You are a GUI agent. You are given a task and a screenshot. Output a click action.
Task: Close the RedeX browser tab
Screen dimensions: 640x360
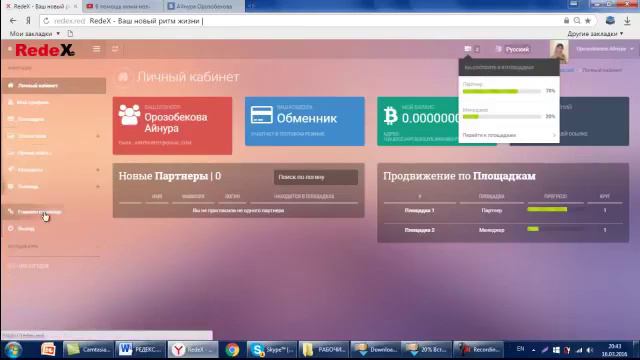pyautogui.click(x=76, y=6)
